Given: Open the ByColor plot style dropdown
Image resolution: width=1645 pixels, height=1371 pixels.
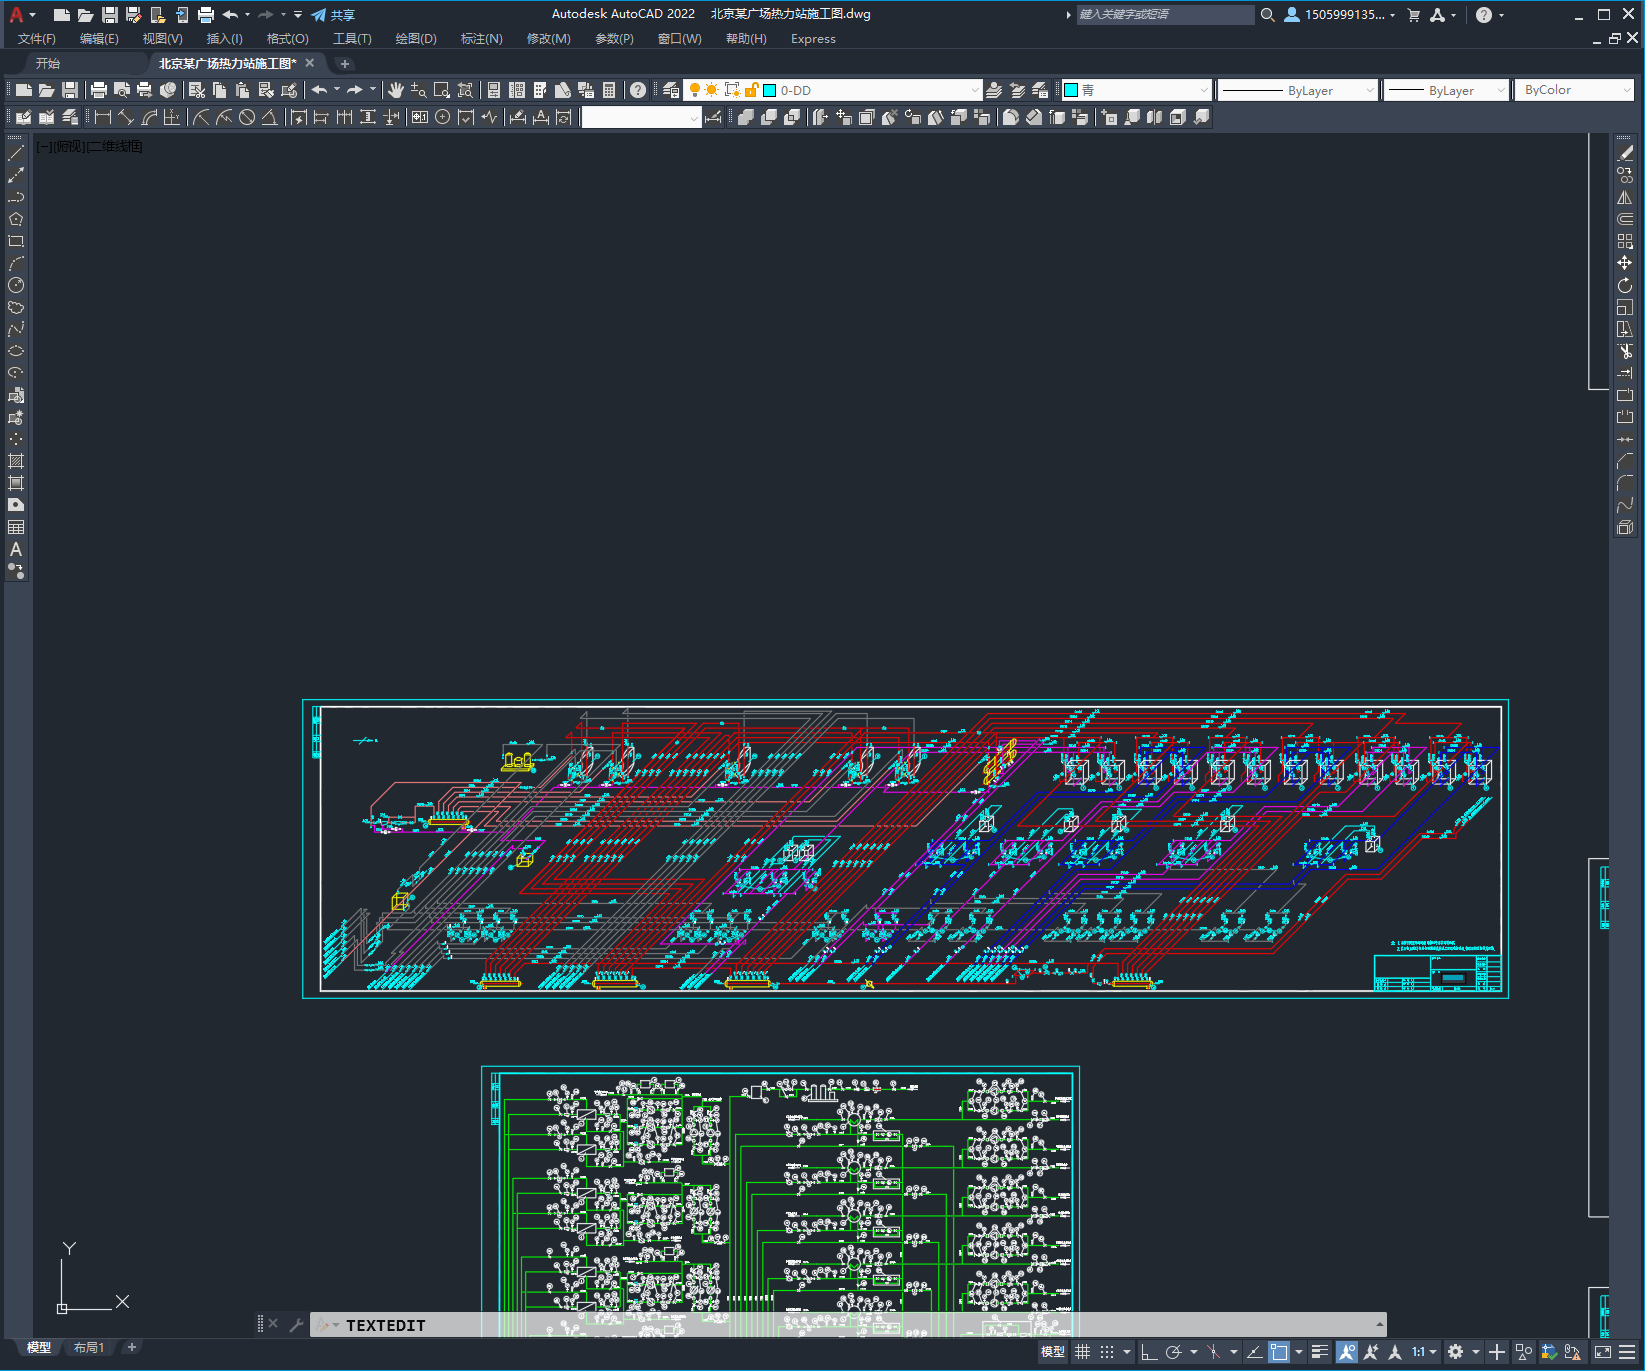Looking at the screenshot, I should [1574, 90].
